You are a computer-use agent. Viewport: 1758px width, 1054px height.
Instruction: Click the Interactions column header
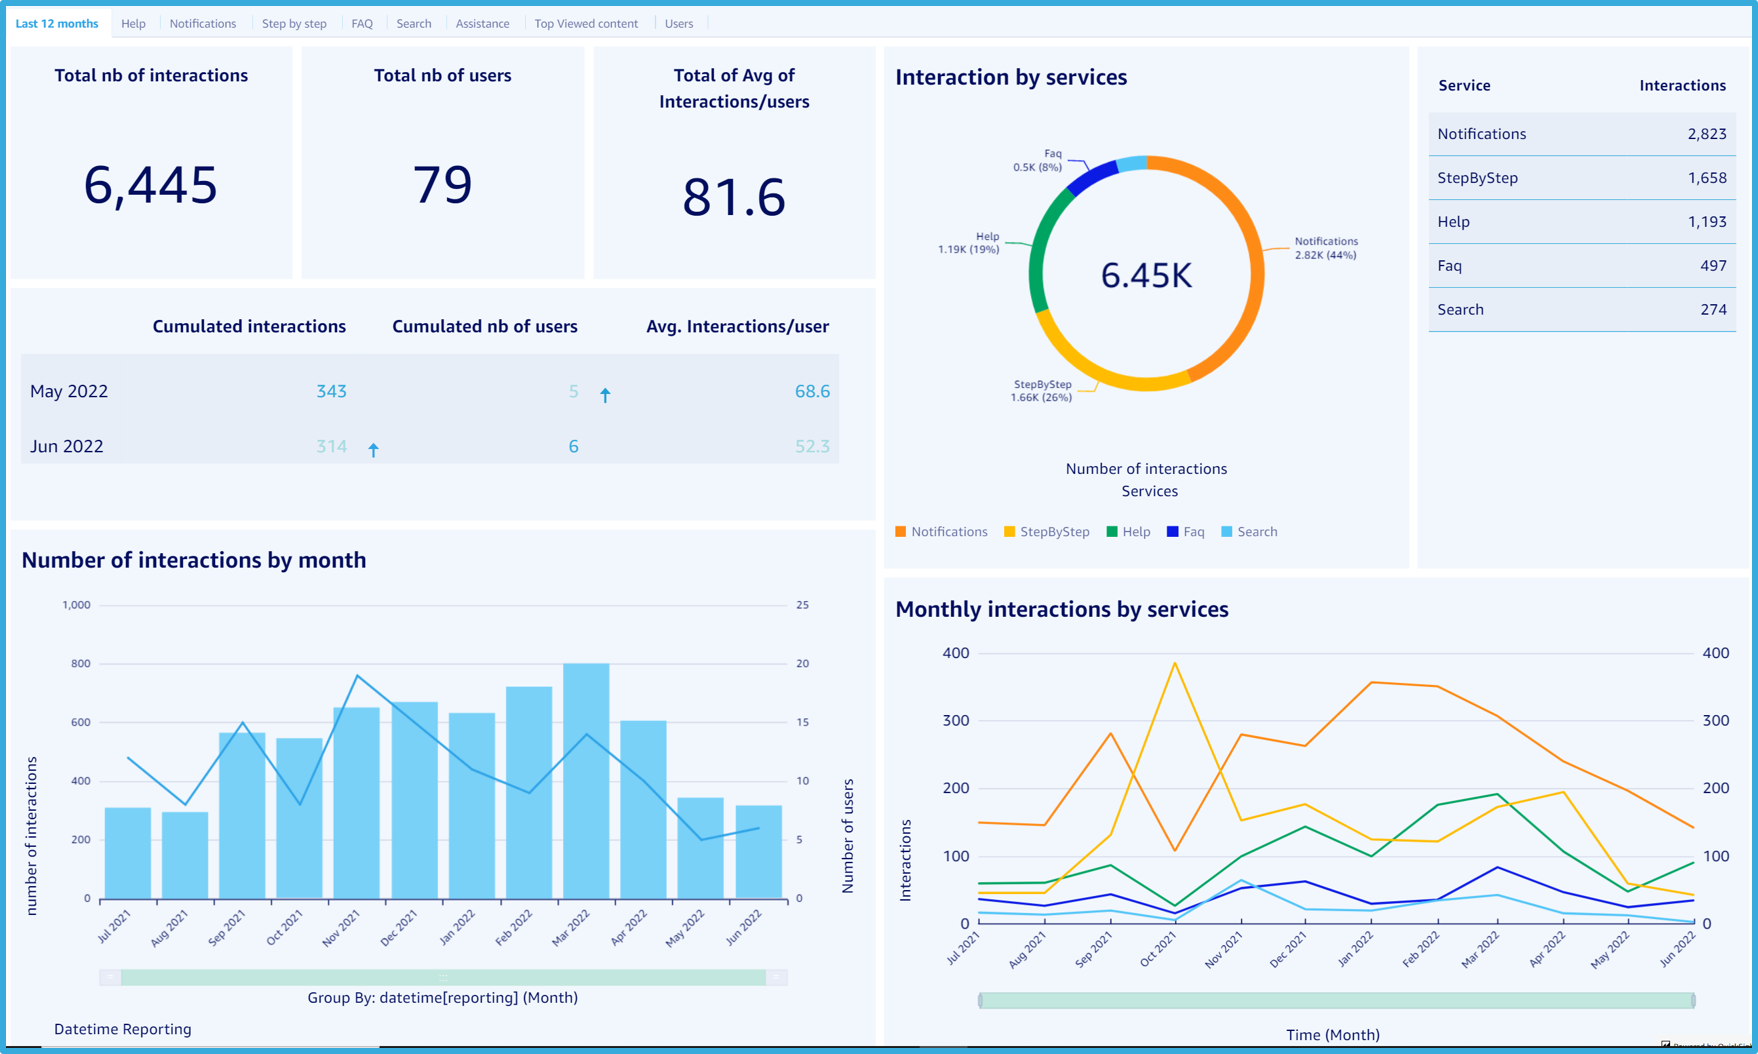coord(1682,86)
